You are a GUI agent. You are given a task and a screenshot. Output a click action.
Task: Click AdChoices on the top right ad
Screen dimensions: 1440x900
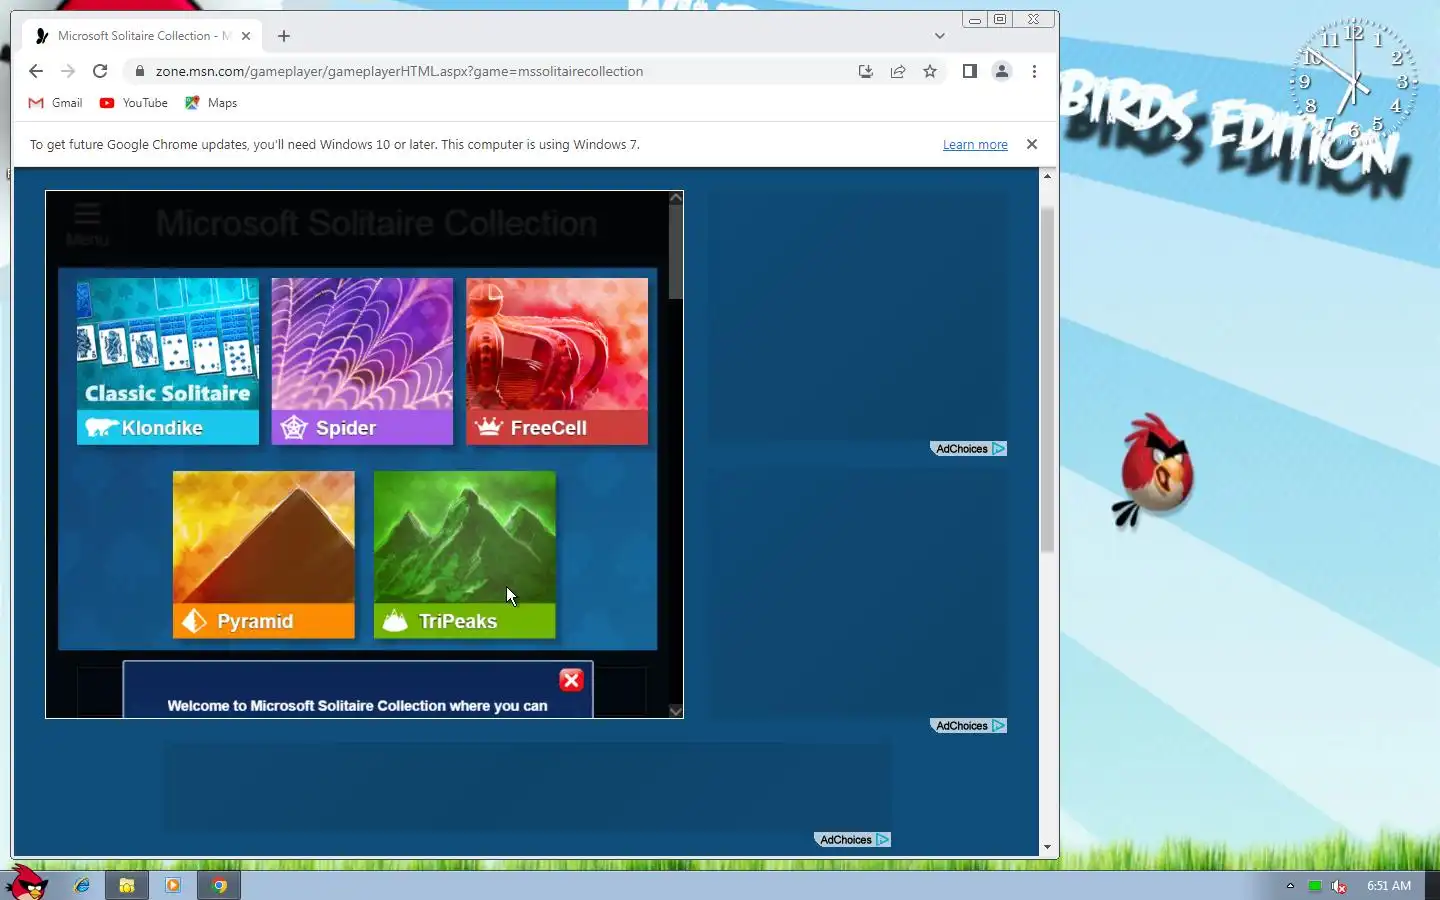tap(968, 449)
